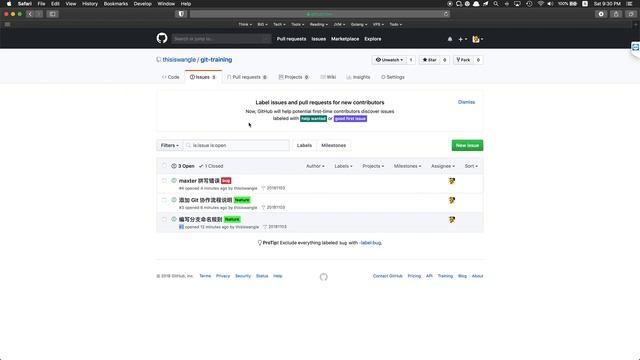
Task: Expand the Author filter
Action: (x=315, y=166)
